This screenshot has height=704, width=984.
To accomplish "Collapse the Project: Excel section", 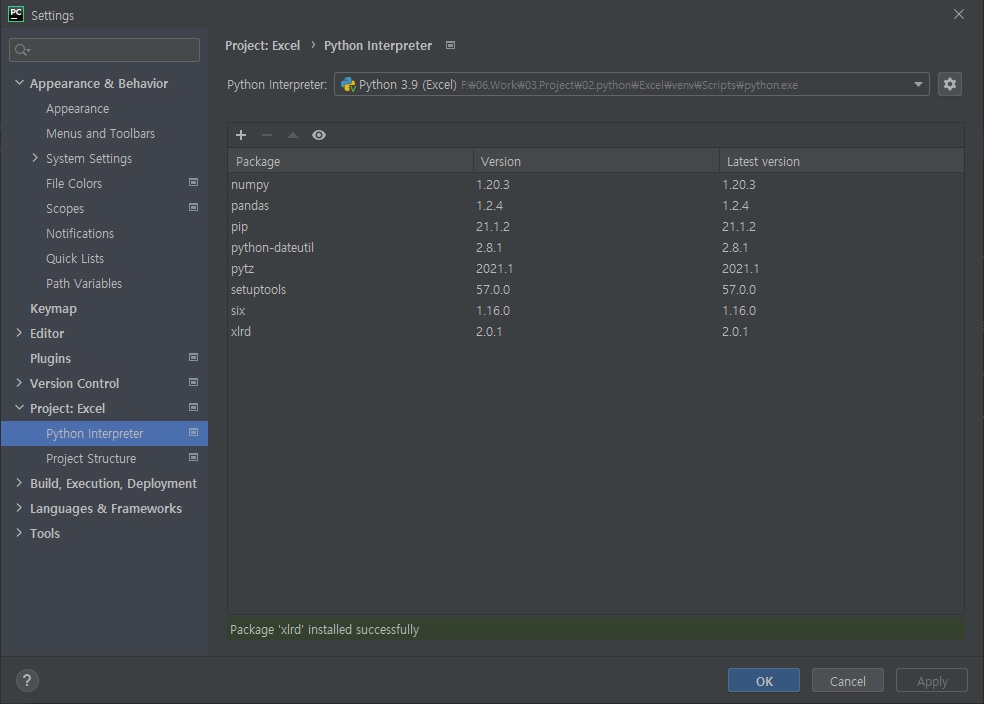I will [x=19, y=408].
